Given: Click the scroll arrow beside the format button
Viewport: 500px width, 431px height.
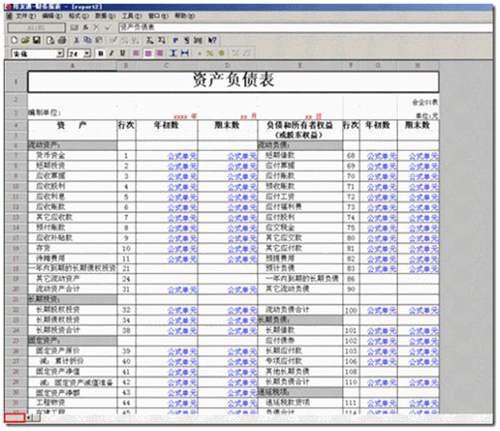Looking at the screenshot, I should point(28,418).
